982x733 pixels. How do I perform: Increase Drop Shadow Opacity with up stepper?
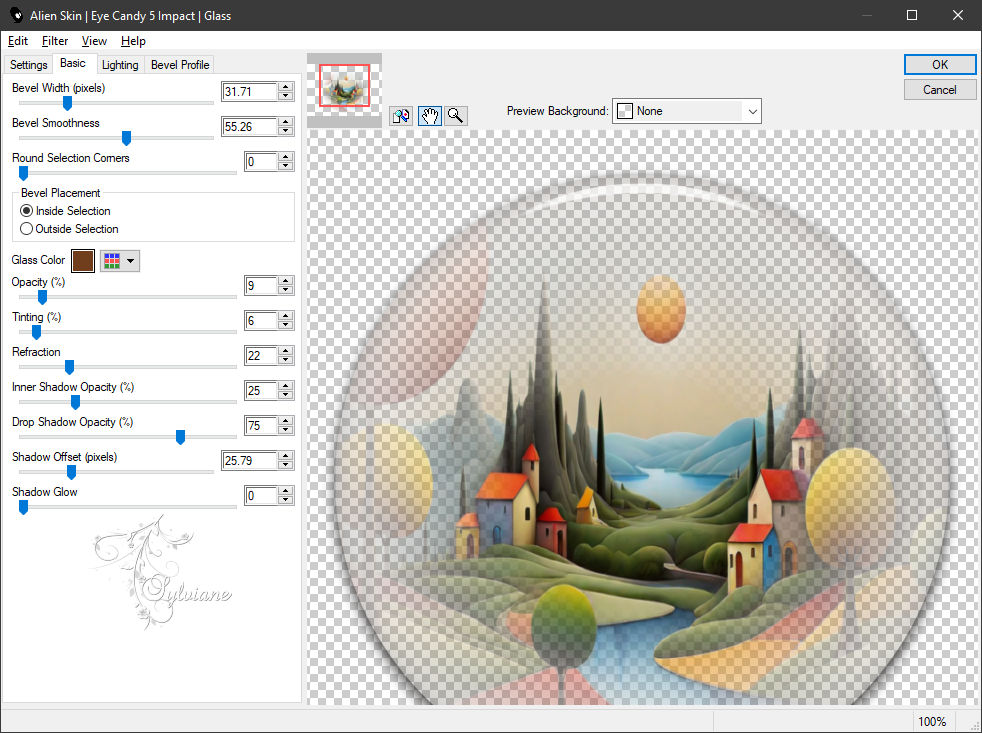click(x=286, y=422)
